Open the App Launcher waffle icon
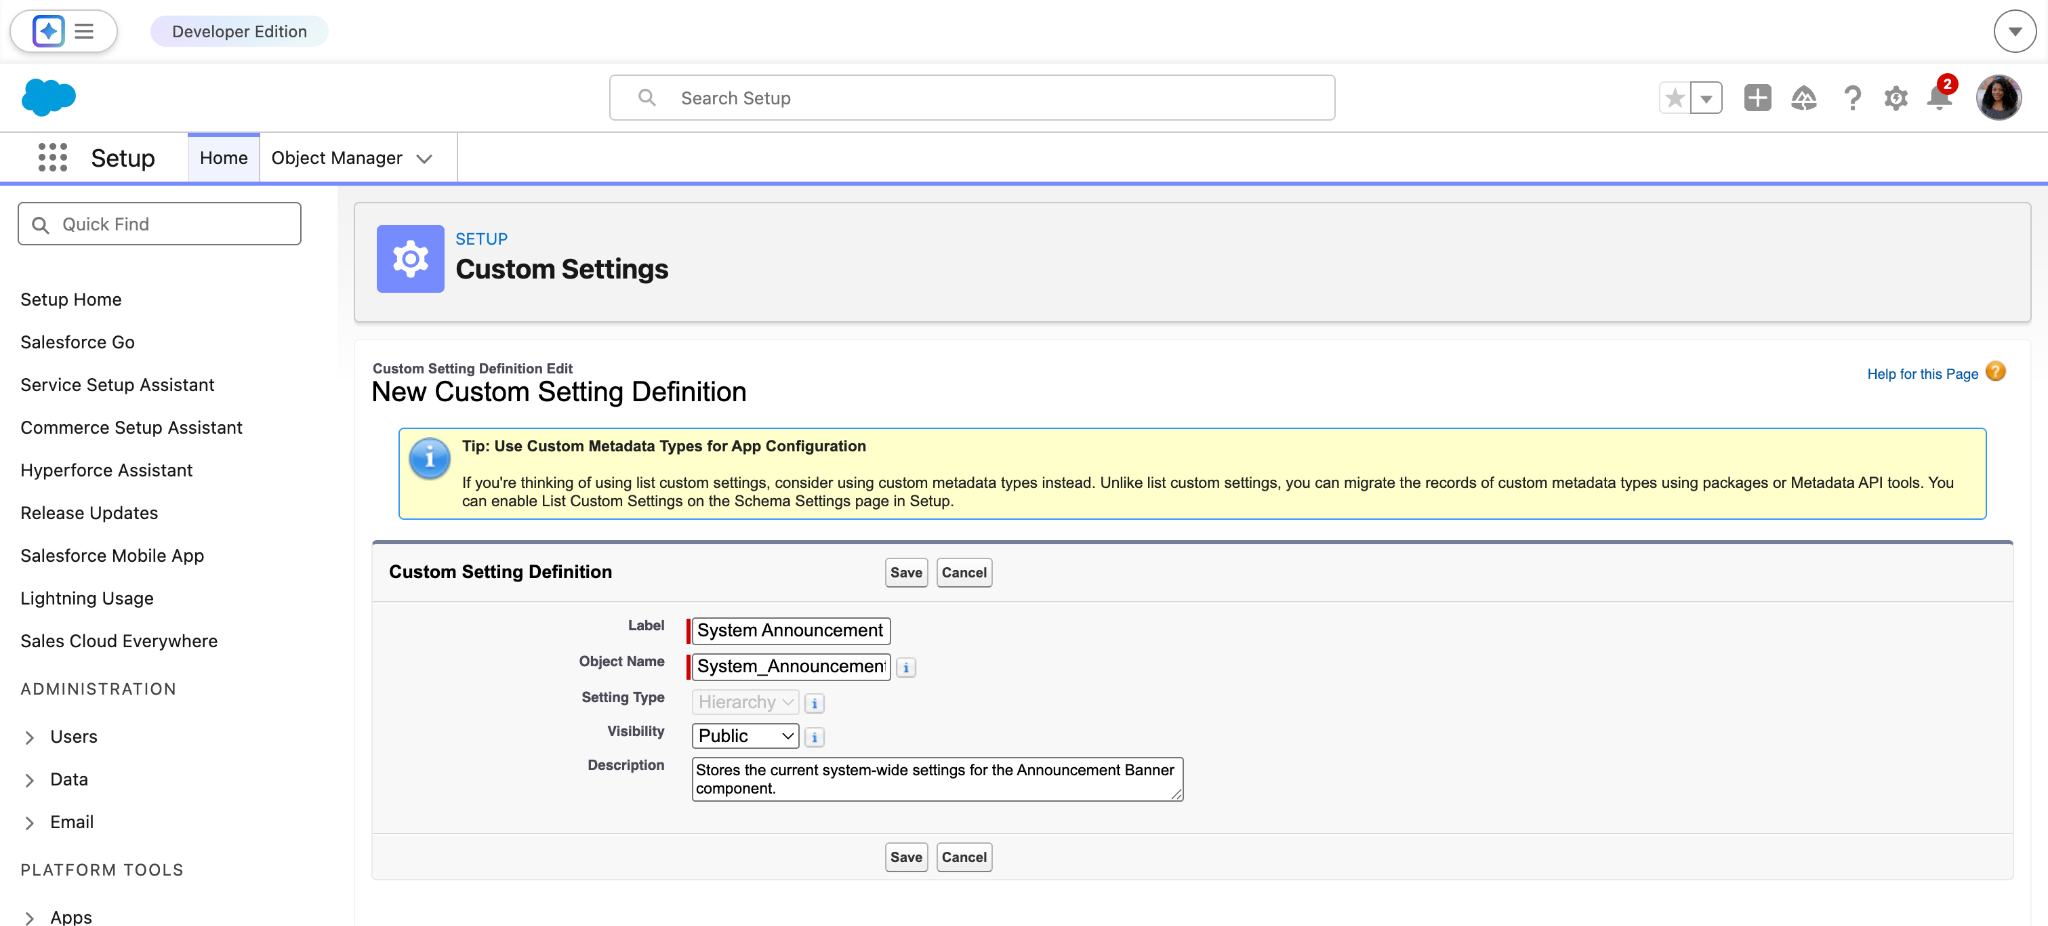Viewport: 2048px width, 926px height. 52,157
